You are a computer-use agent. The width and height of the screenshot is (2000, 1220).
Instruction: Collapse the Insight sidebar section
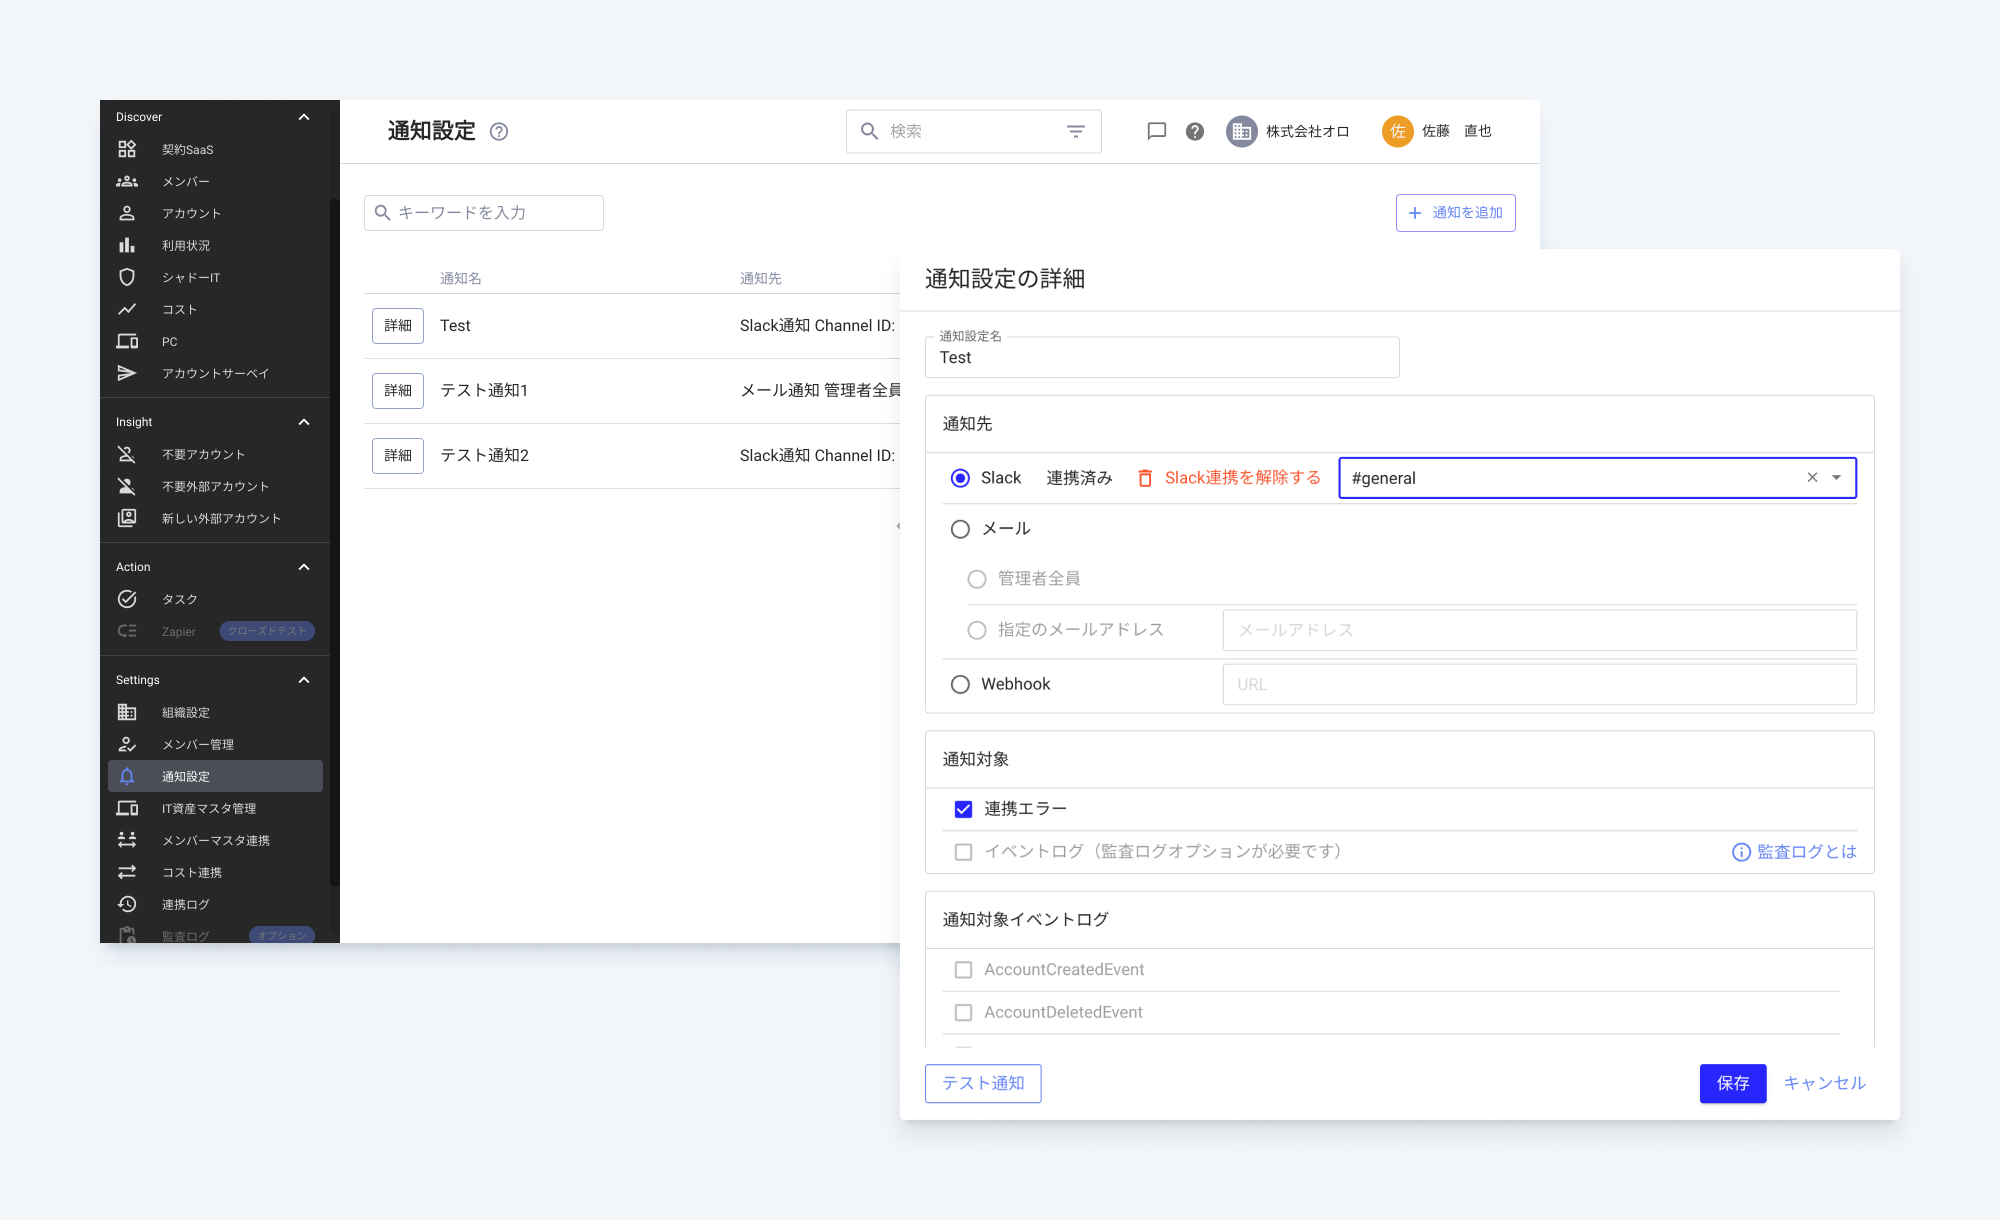tap(304, 422)
